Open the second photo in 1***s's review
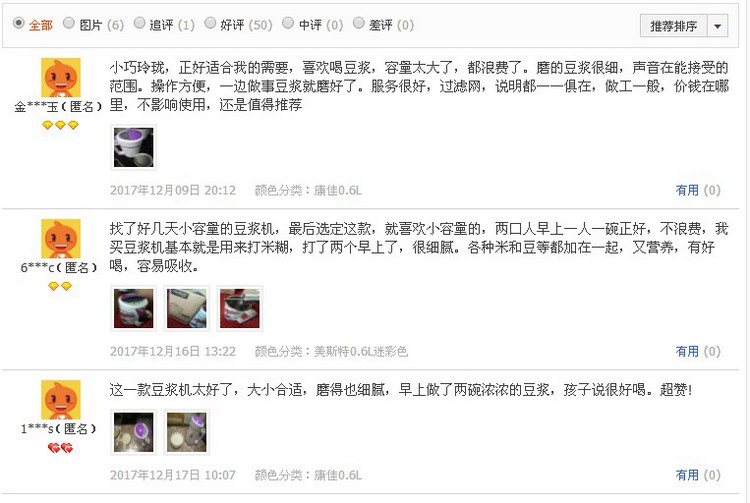The height and width of the screenshot is (503, 750). [x=187, y=432]
